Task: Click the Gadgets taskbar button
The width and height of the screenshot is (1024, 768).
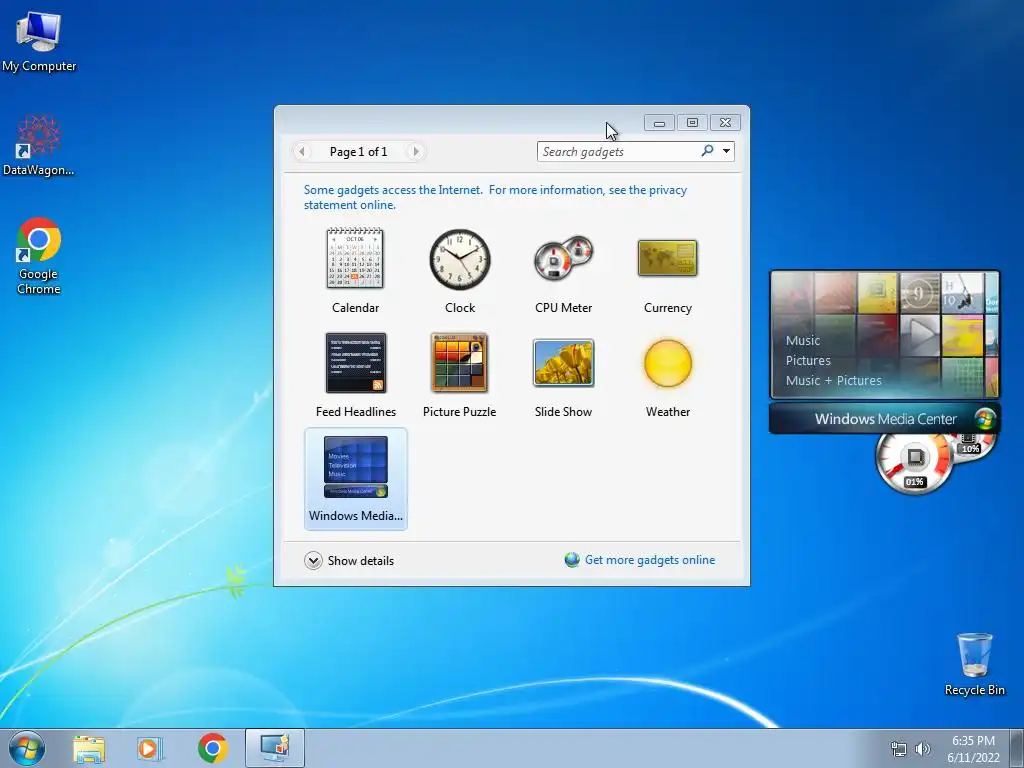Action: pyautogui.click(x=275, y=748)
